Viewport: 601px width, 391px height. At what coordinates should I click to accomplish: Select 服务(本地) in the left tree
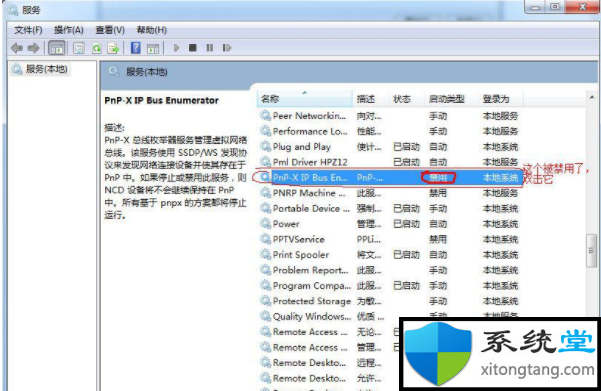tap(46, 69)
